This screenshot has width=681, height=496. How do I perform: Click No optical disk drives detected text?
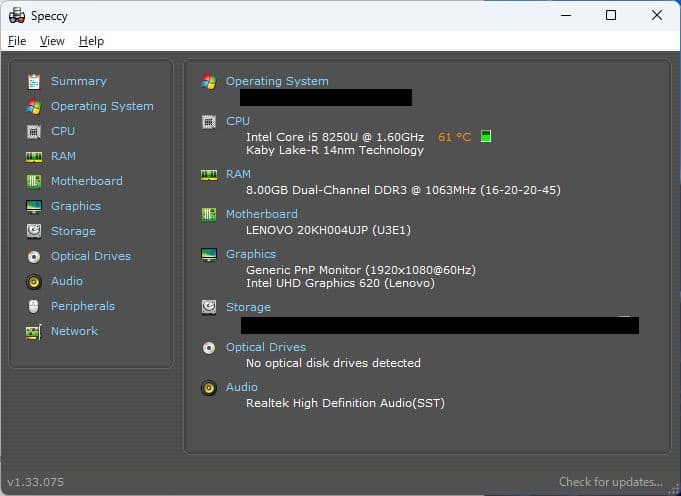point(333,363)
